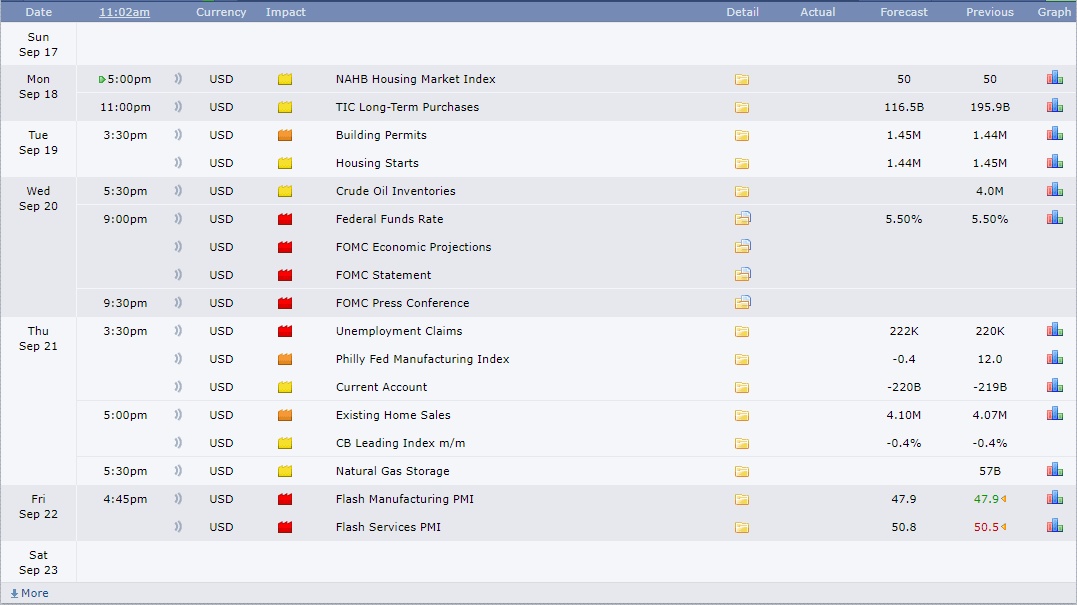
Task: Open detail folder for FOMC Press Conference
Action: click(x=742, y=303)
